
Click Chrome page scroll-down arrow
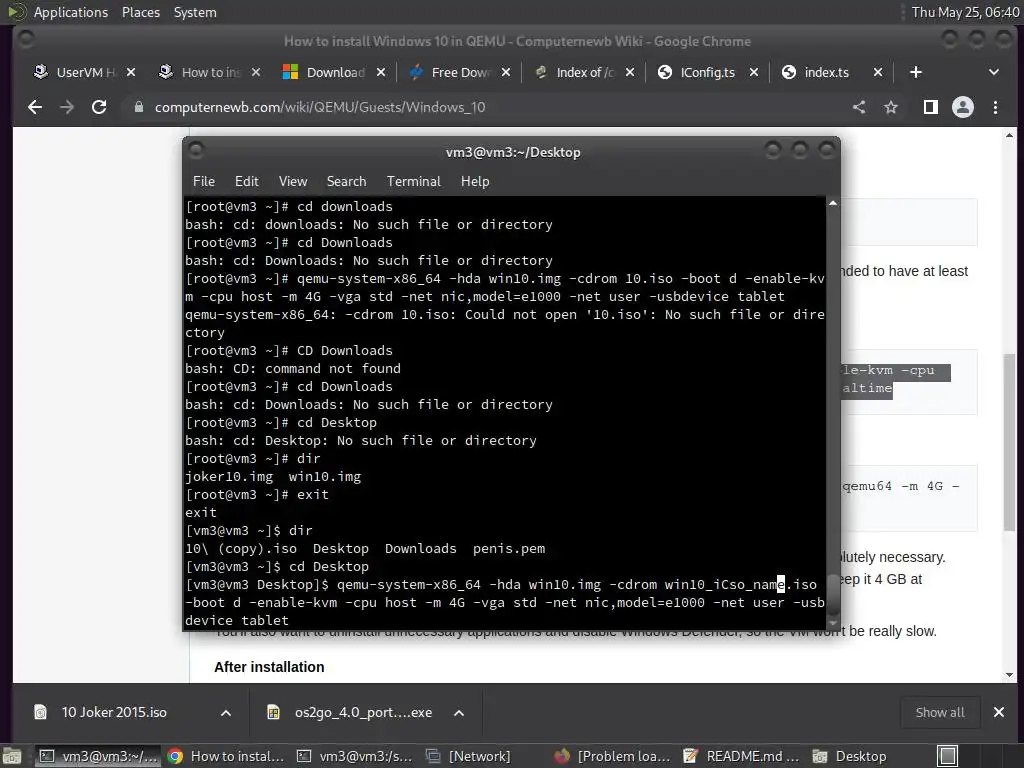coord(1010,675)
